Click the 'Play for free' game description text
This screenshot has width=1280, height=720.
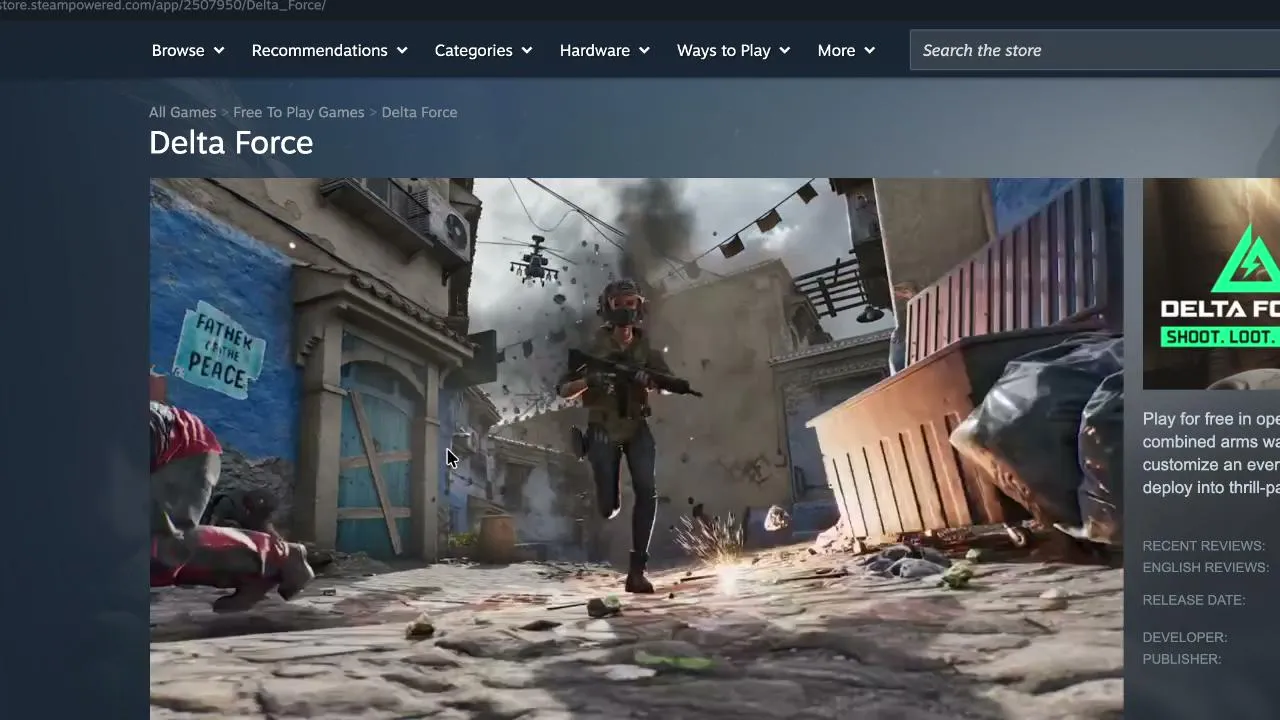[x=1211, y=453]
